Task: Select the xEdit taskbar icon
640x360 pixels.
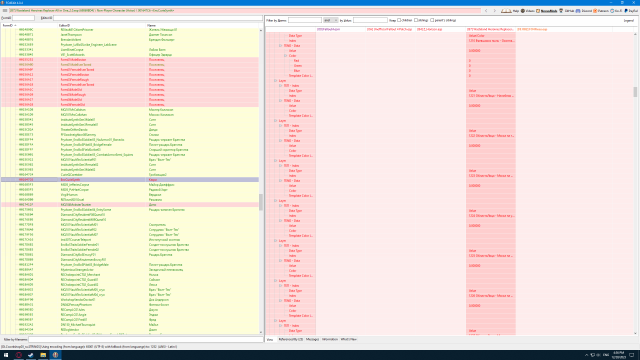Action: [x=55, y=355]
